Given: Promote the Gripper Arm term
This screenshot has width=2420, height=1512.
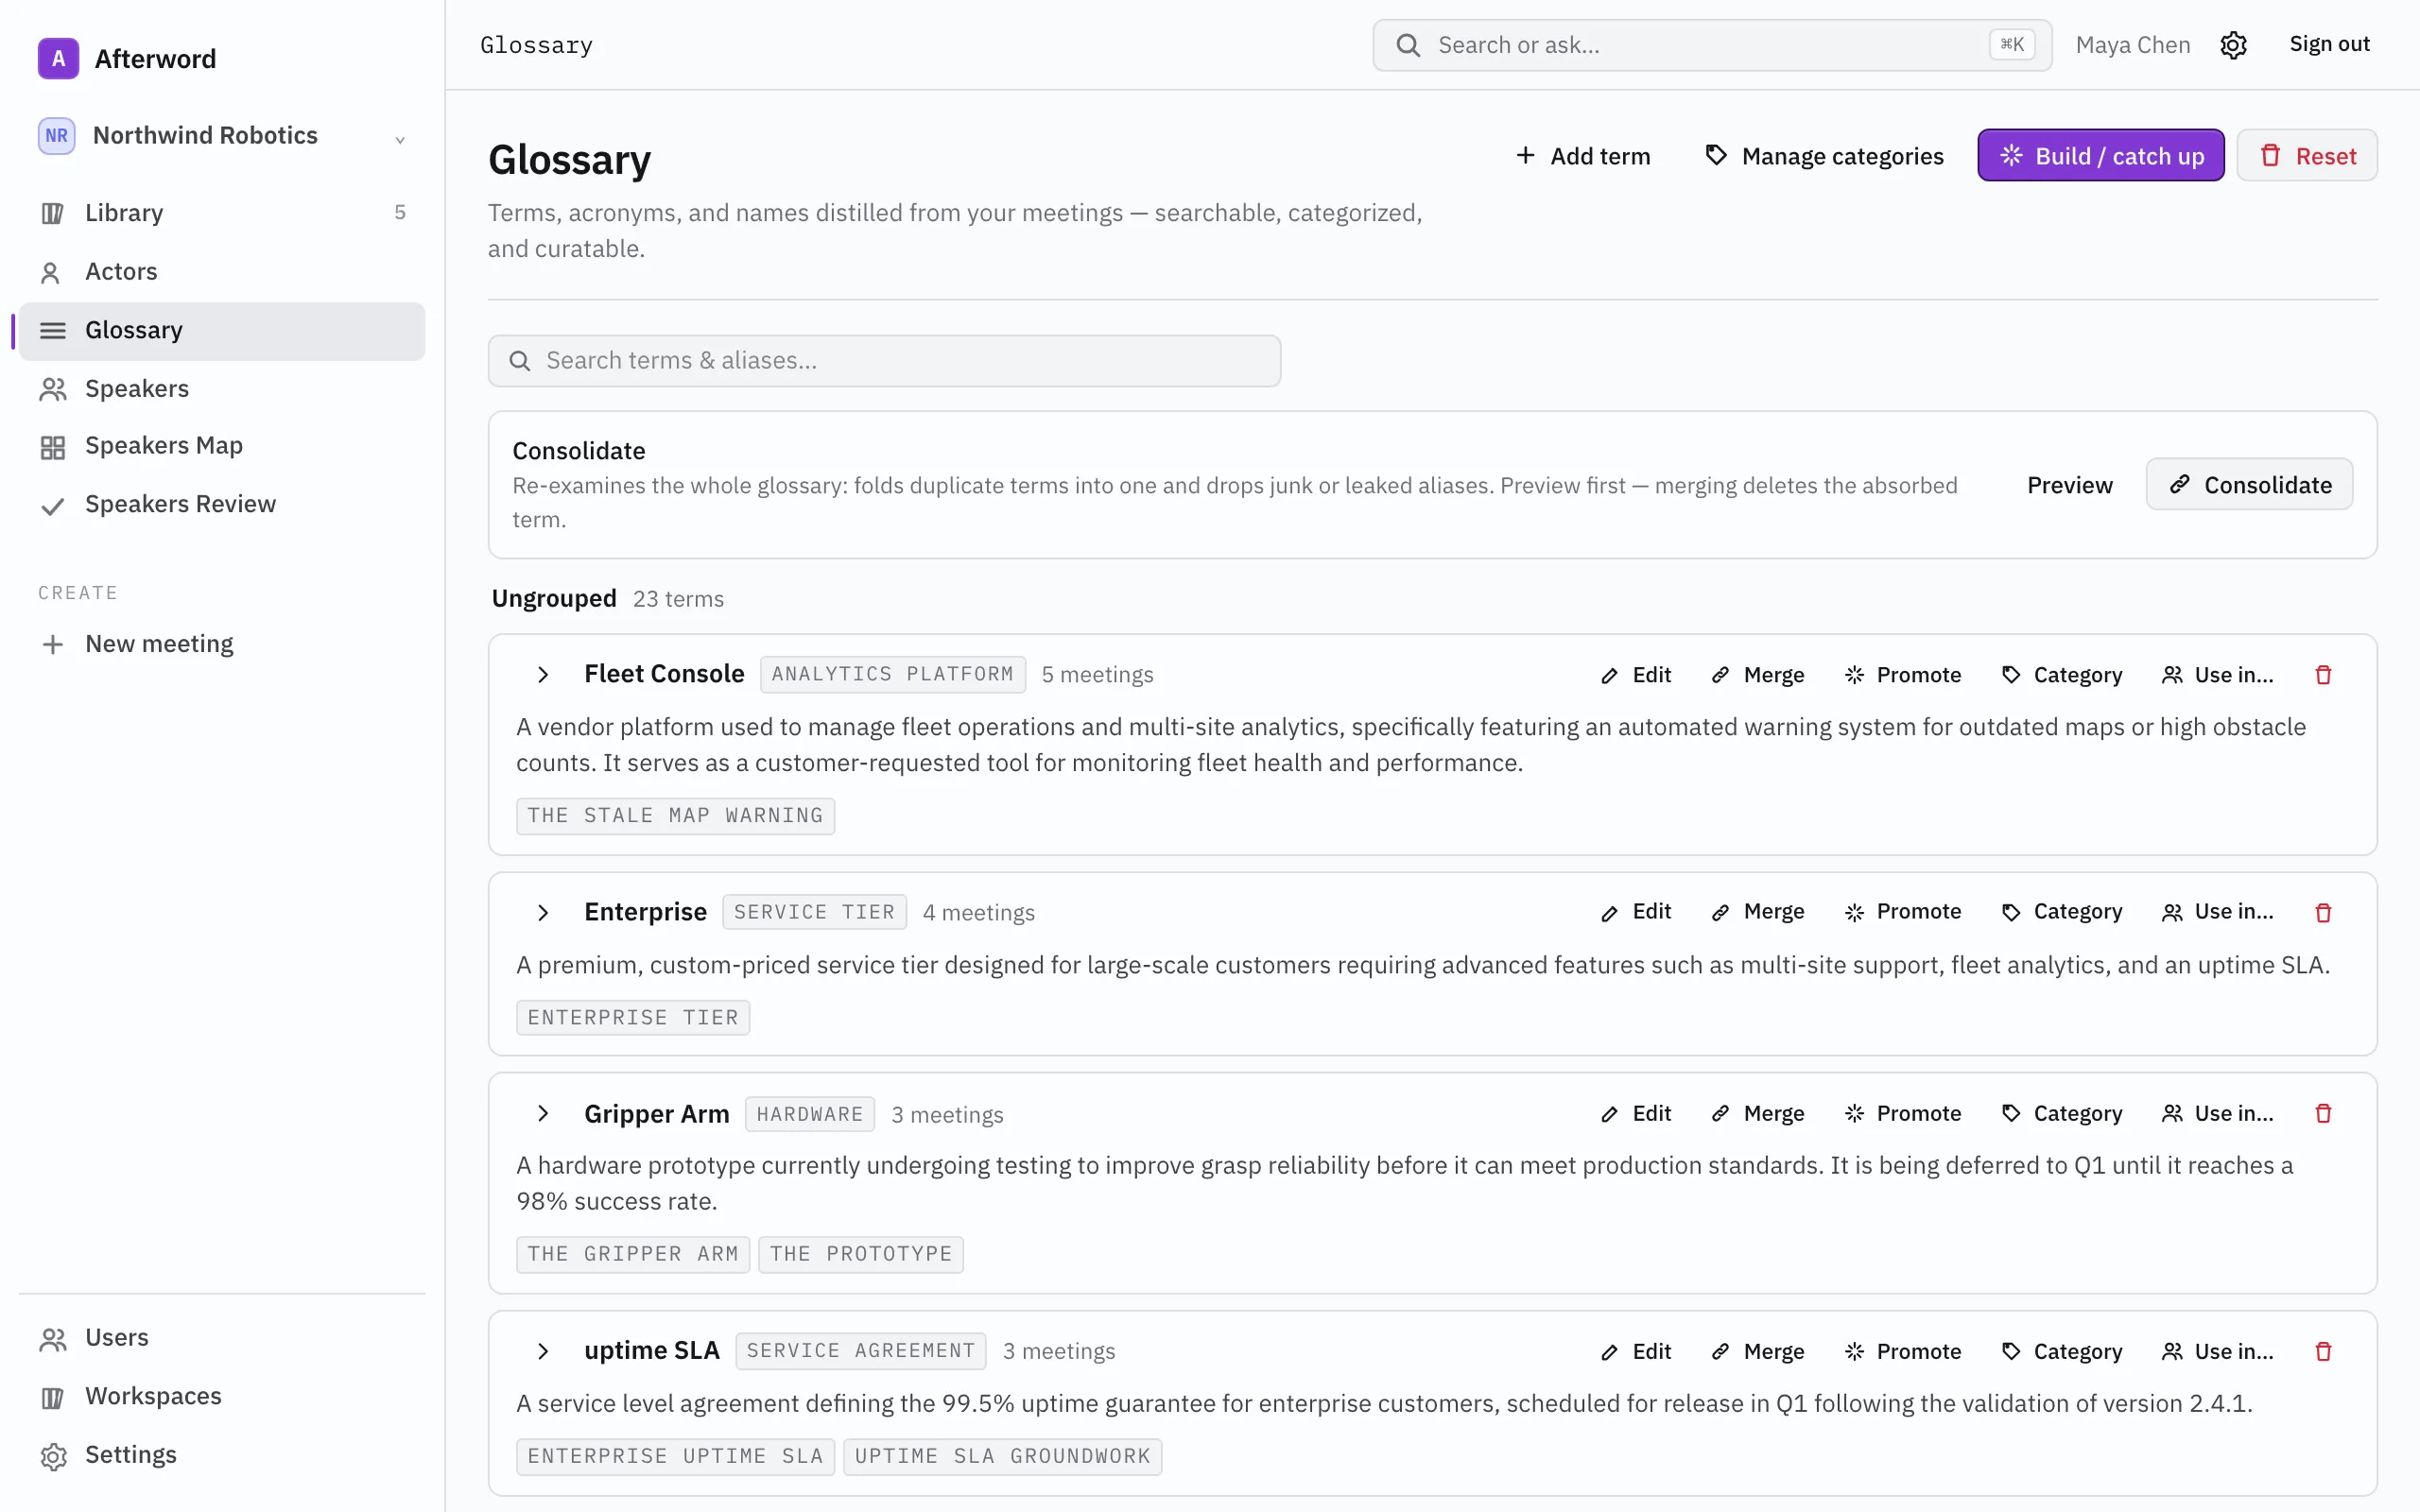Looking at the screenshot, I should coord(1903,1113).
